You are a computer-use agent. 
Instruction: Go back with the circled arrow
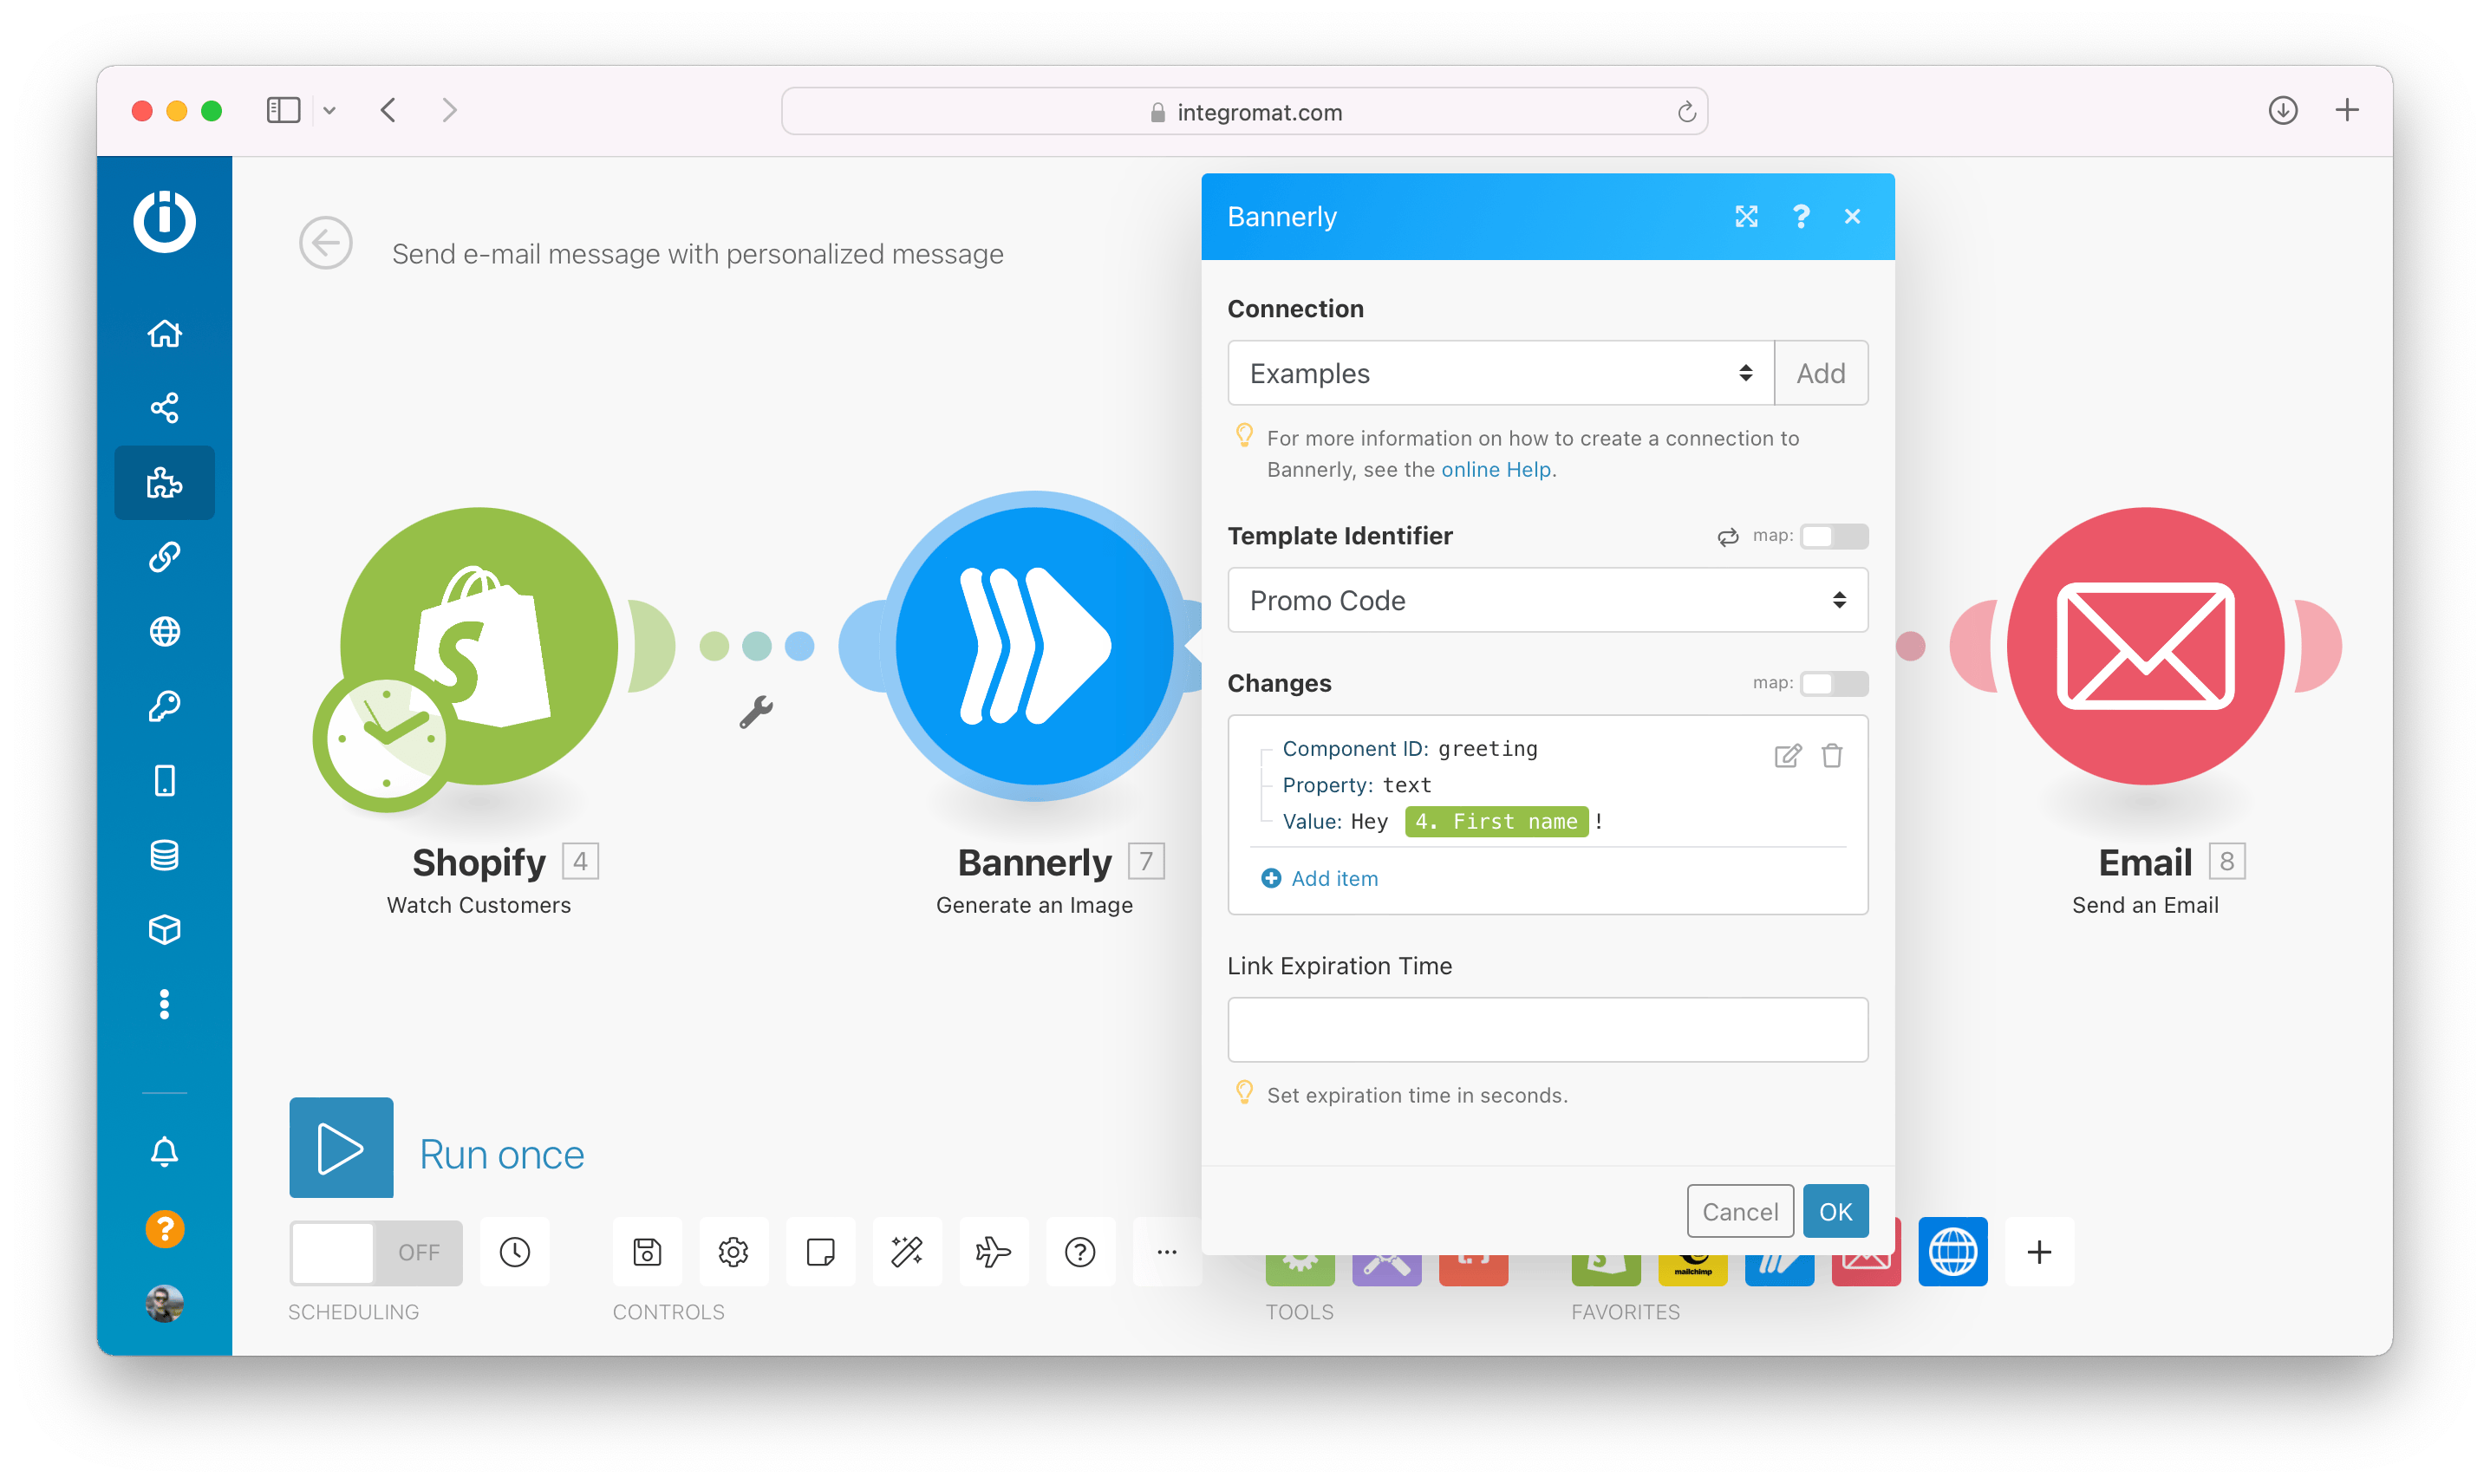pos(325,243)
